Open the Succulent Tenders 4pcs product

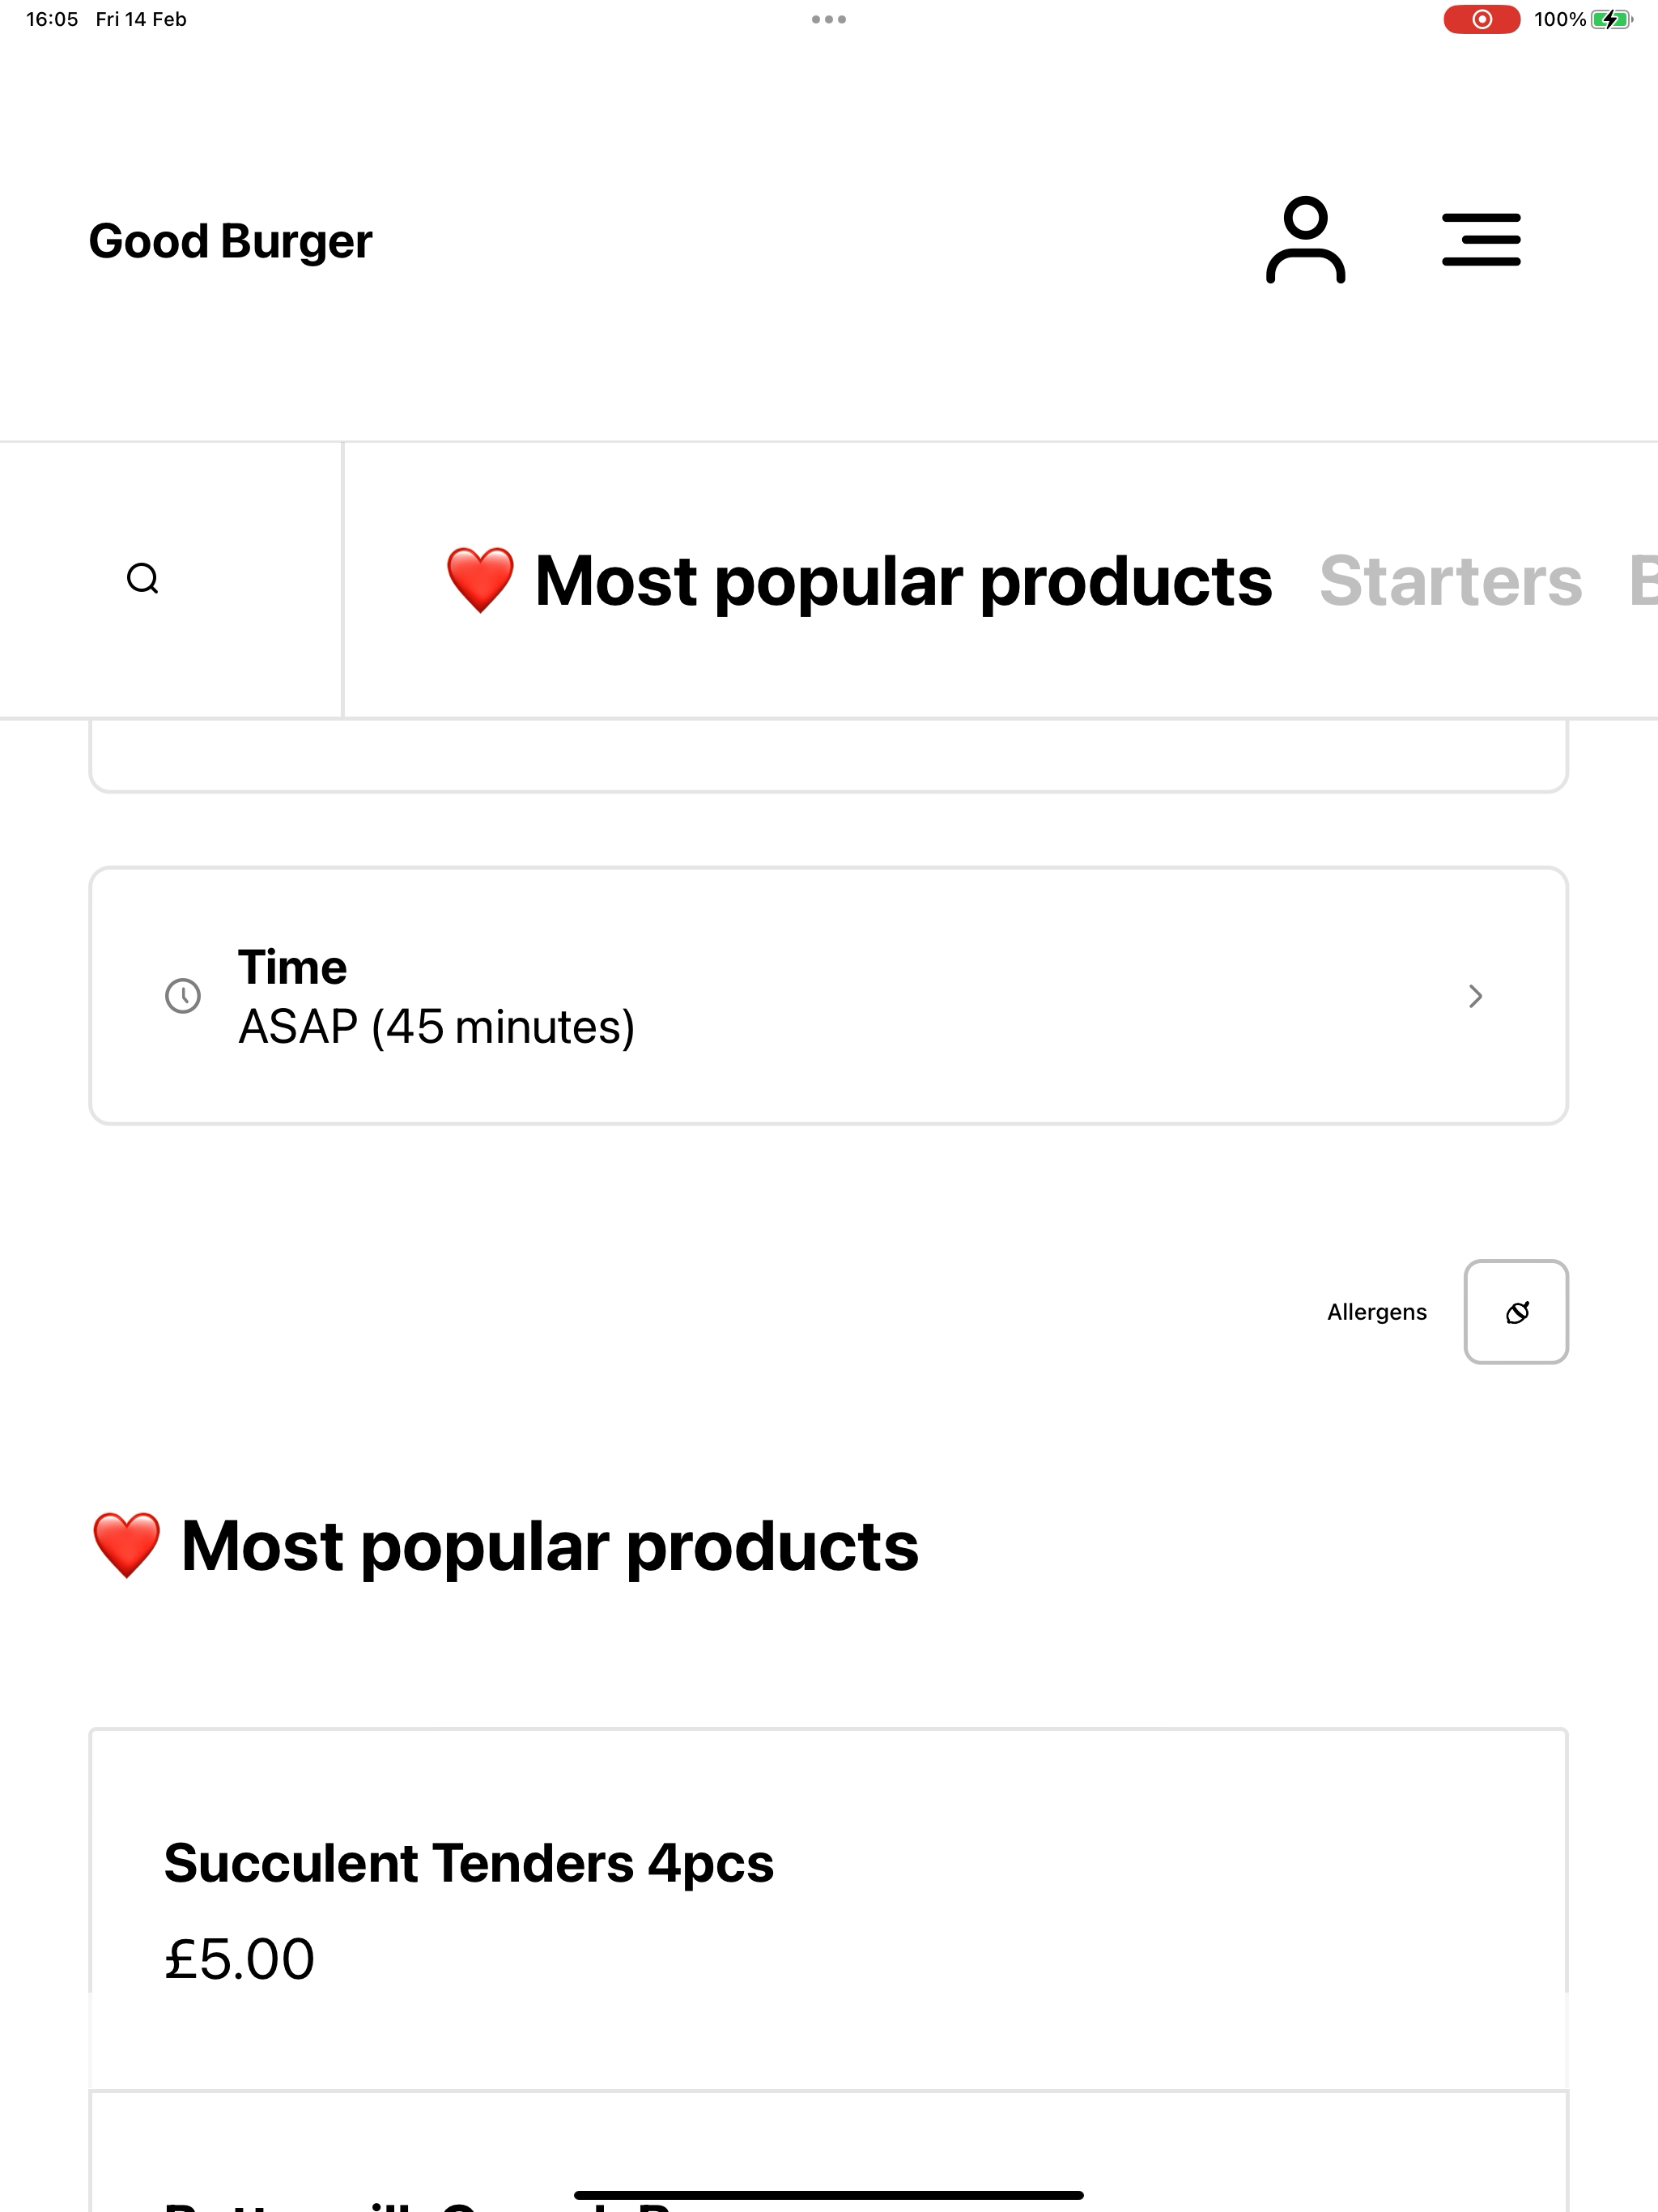[x=468, y=1863]
